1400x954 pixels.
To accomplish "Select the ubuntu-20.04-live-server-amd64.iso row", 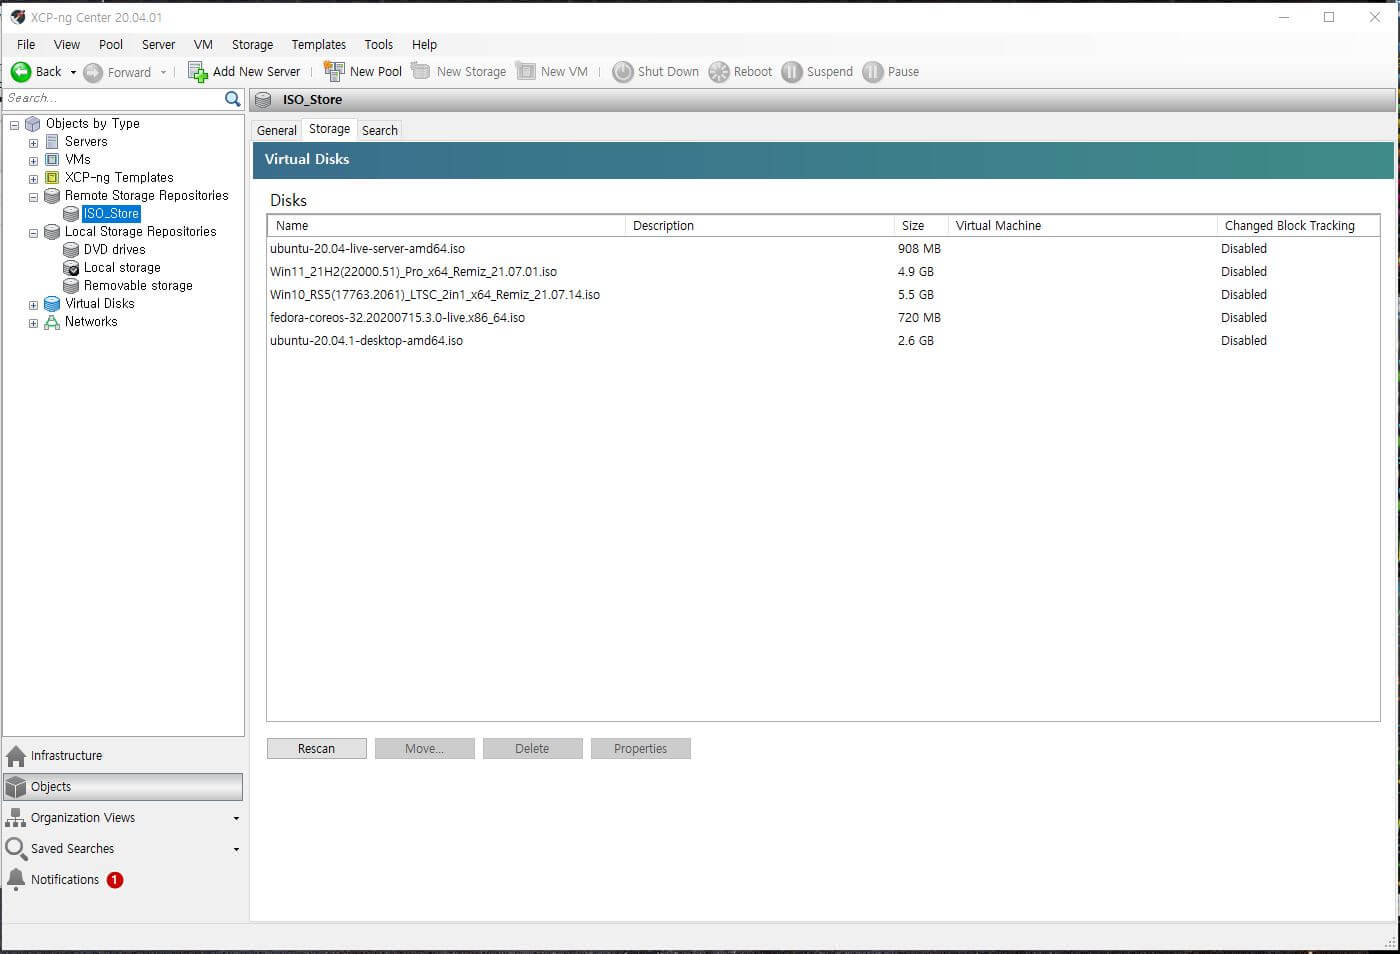I will pyautogui.click(x=823, y=249).
